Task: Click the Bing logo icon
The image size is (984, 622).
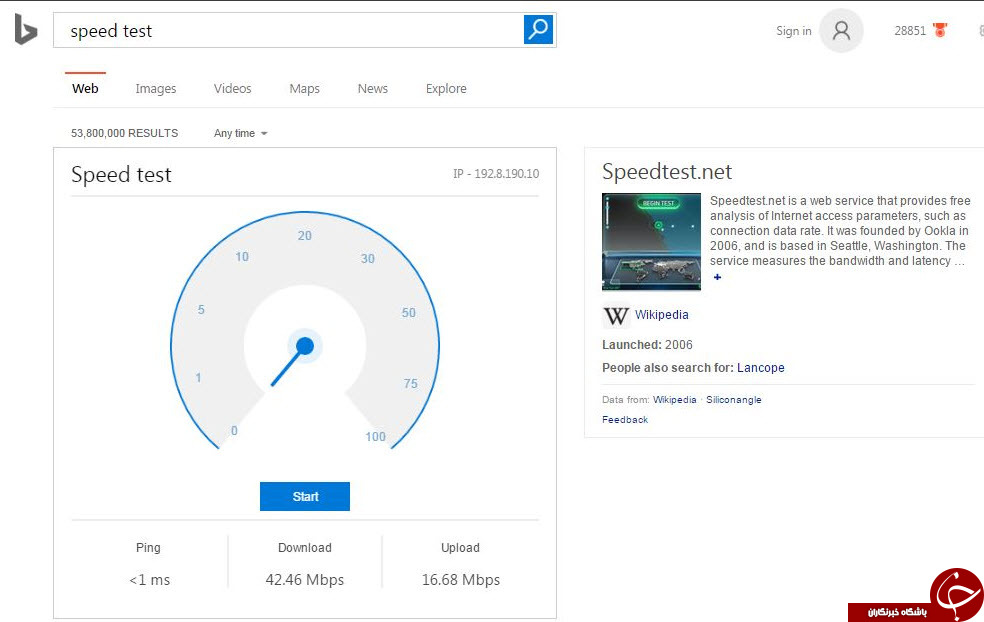Action: 26,29
